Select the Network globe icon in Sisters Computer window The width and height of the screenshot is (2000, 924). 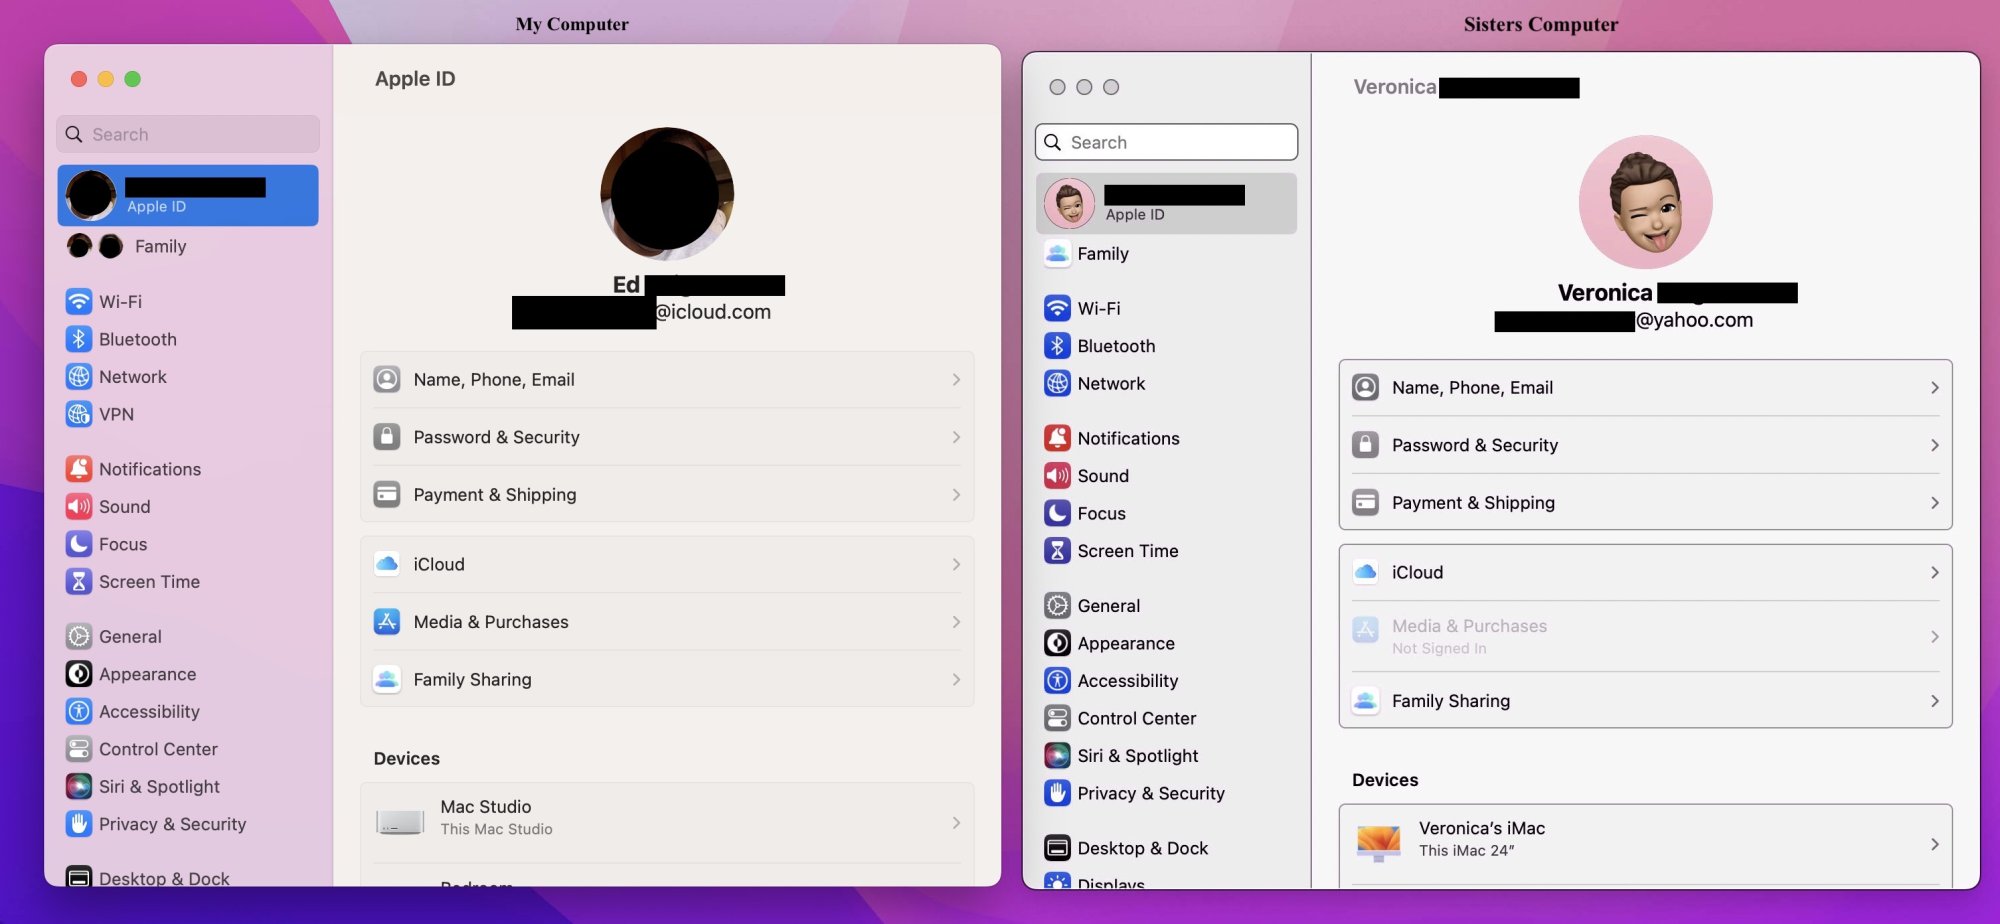coord(1057,384)
